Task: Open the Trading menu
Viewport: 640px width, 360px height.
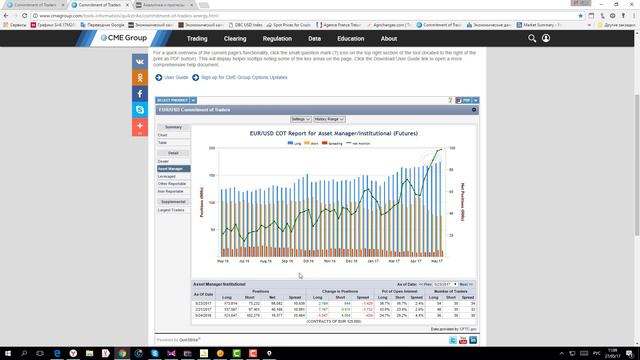Action: click(x=197, y=39)
